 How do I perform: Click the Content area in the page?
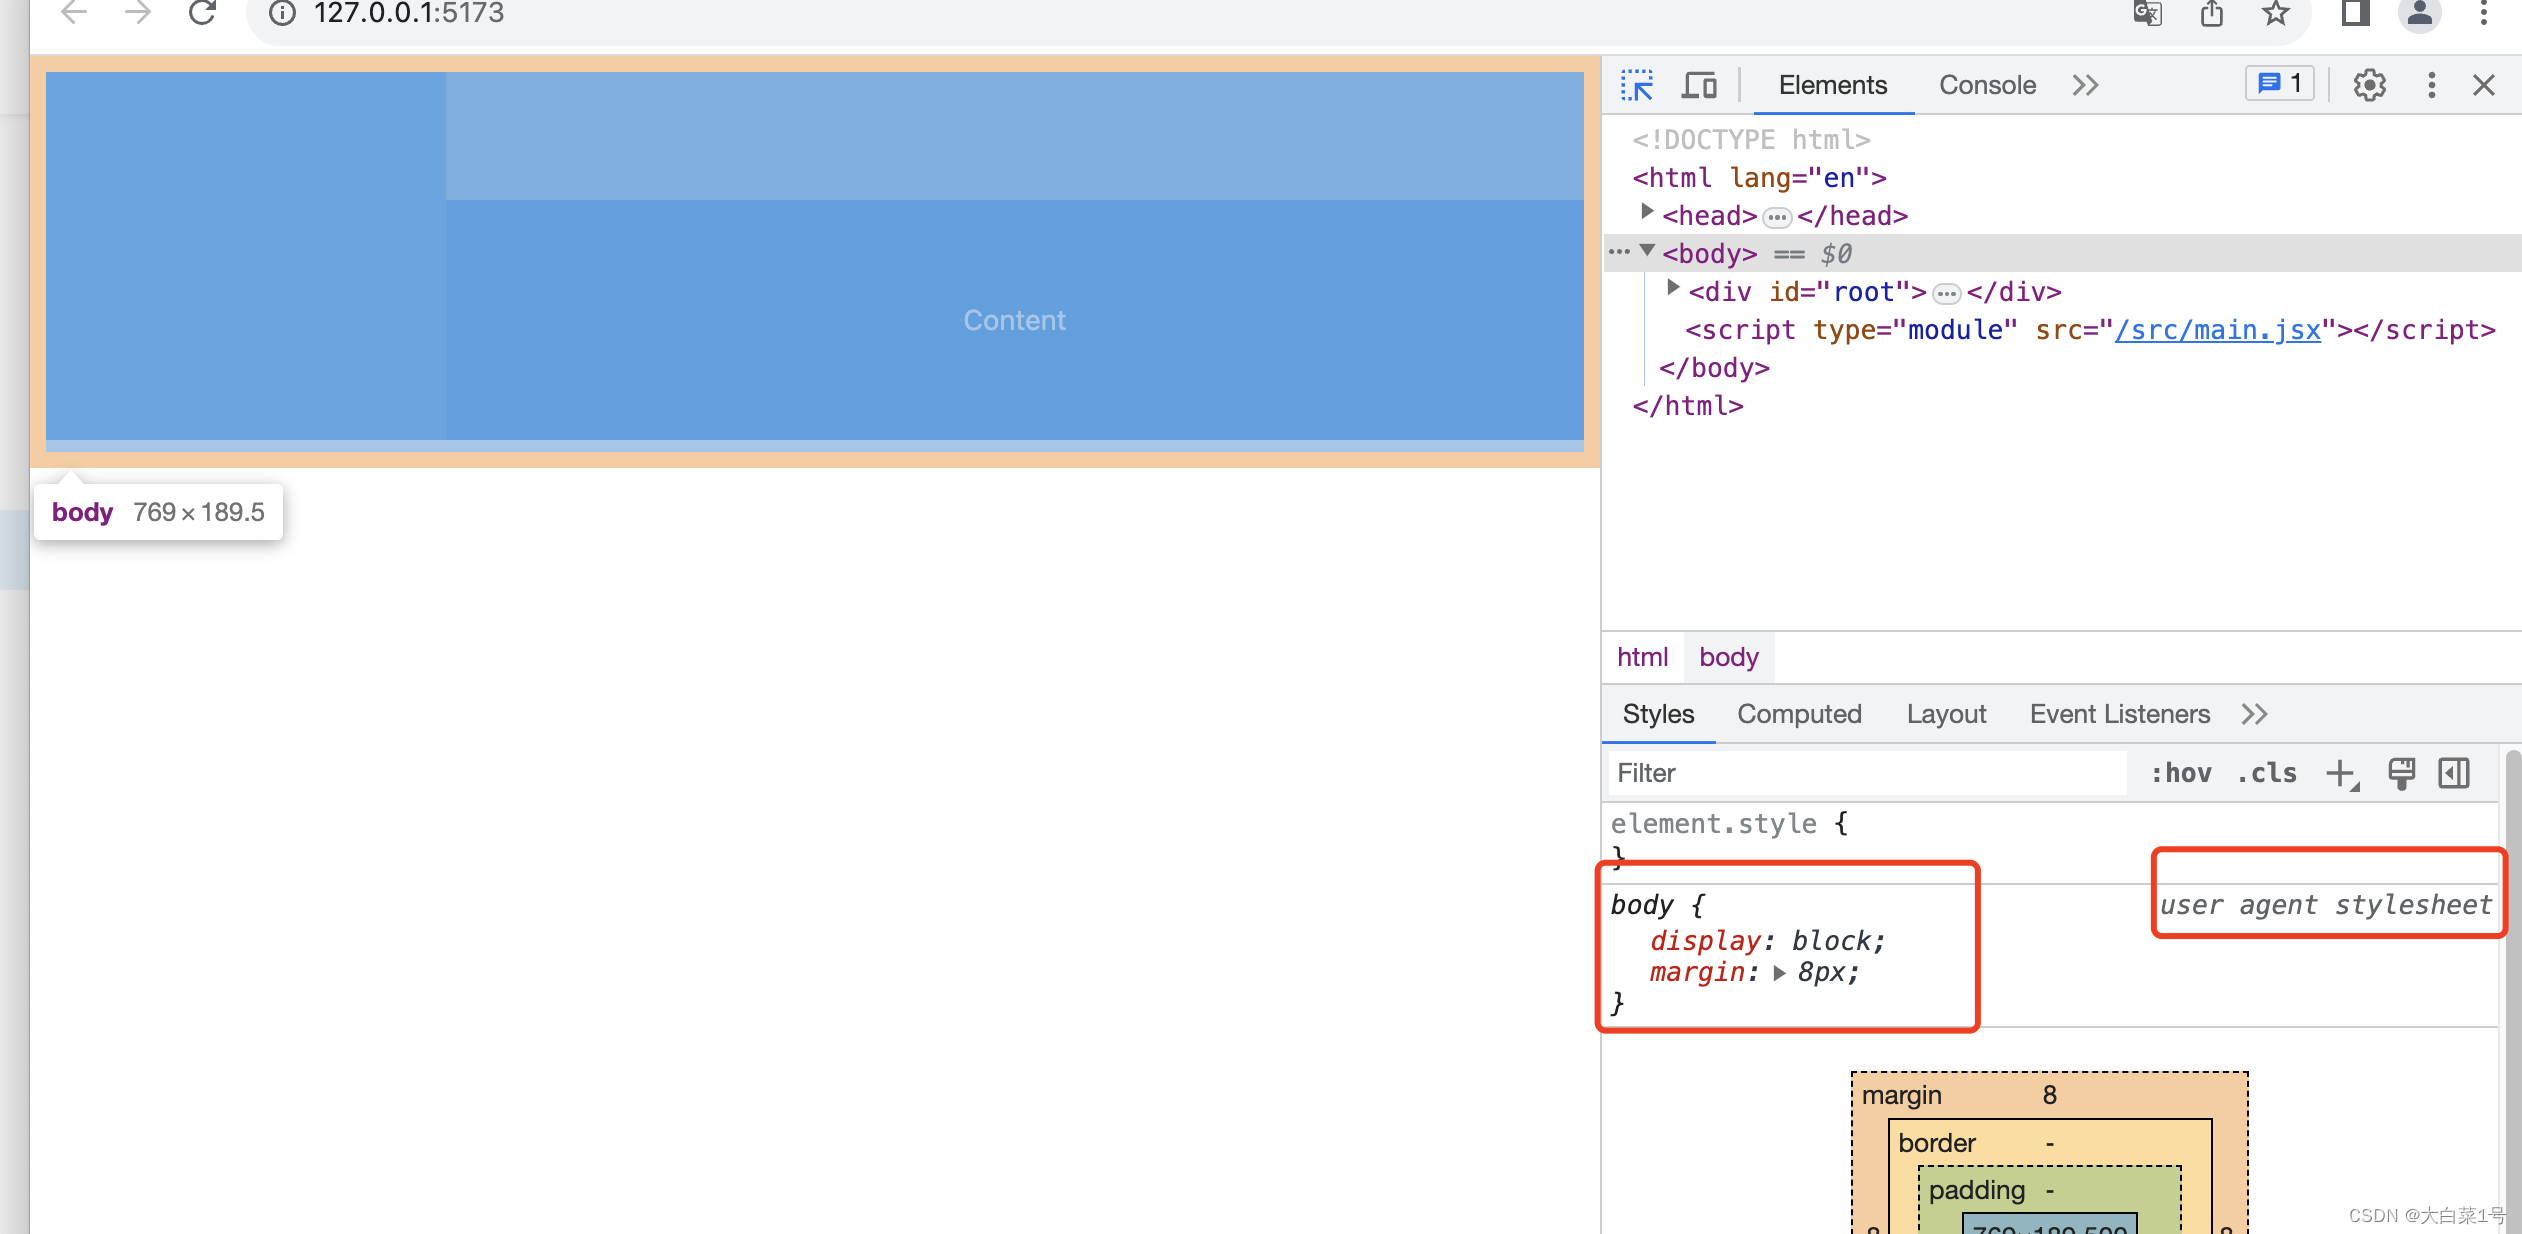click(1014, 320)
